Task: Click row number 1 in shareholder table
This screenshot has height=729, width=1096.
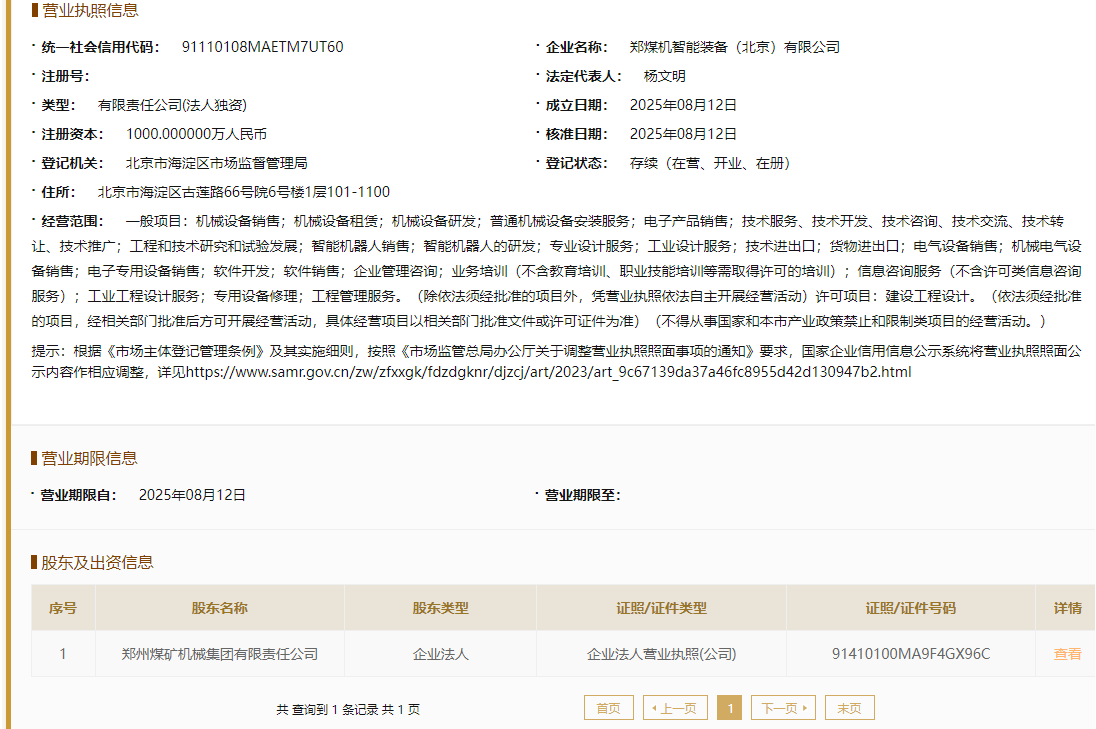Action: click(63, 654)
